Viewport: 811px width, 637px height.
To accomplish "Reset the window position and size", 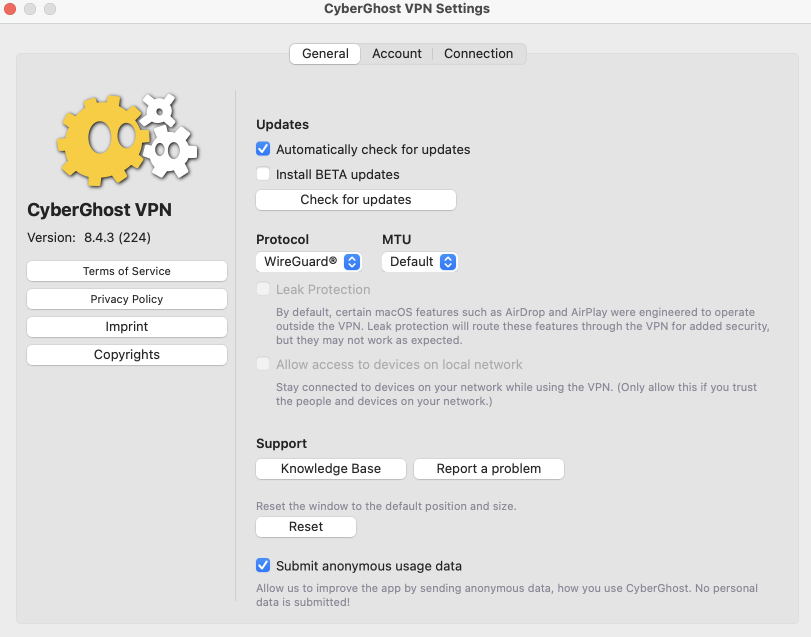I will (x=305, y=527).
